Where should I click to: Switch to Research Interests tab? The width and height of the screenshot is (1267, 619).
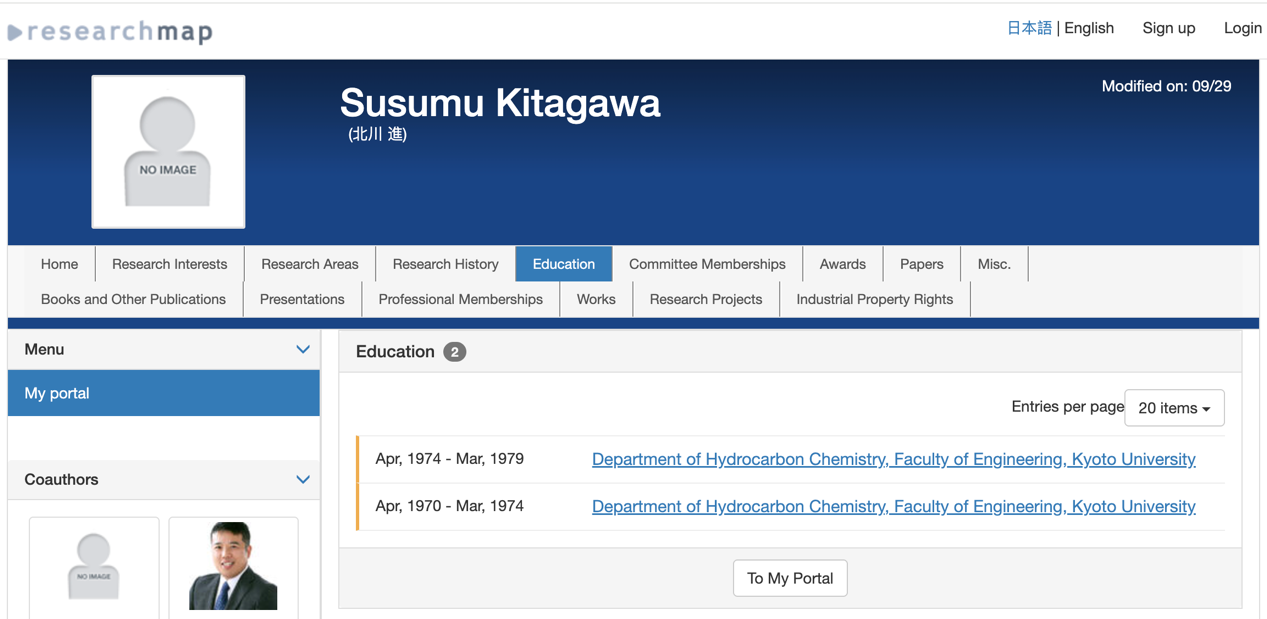point(169,264)
